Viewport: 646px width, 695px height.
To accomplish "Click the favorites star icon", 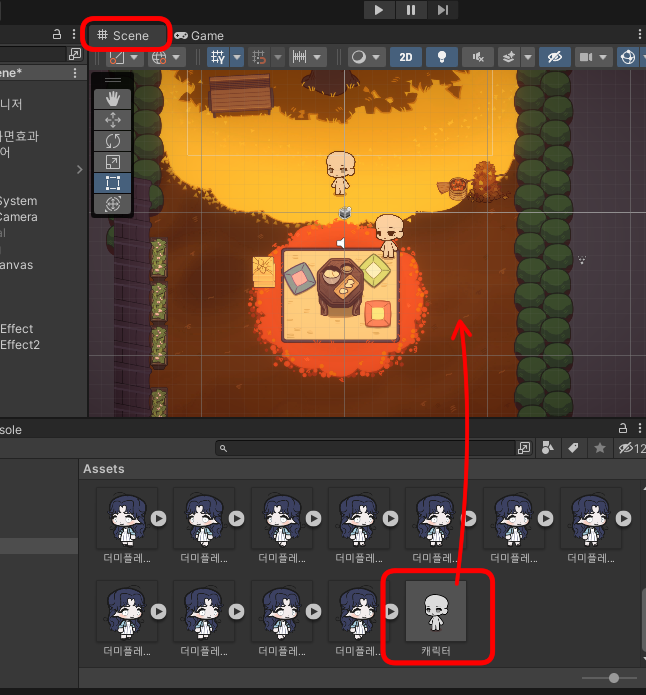I will click(x=599, y=448).
